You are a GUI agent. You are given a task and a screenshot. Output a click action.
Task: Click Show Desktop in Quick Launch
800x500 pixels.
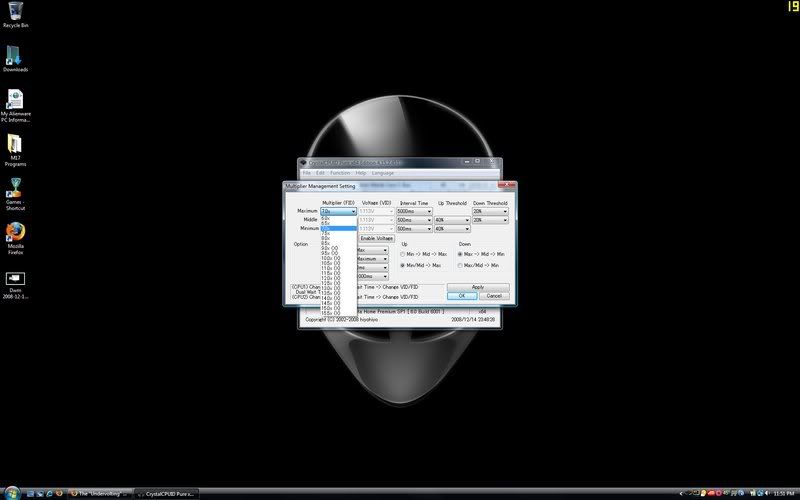[x=30, y=494]
